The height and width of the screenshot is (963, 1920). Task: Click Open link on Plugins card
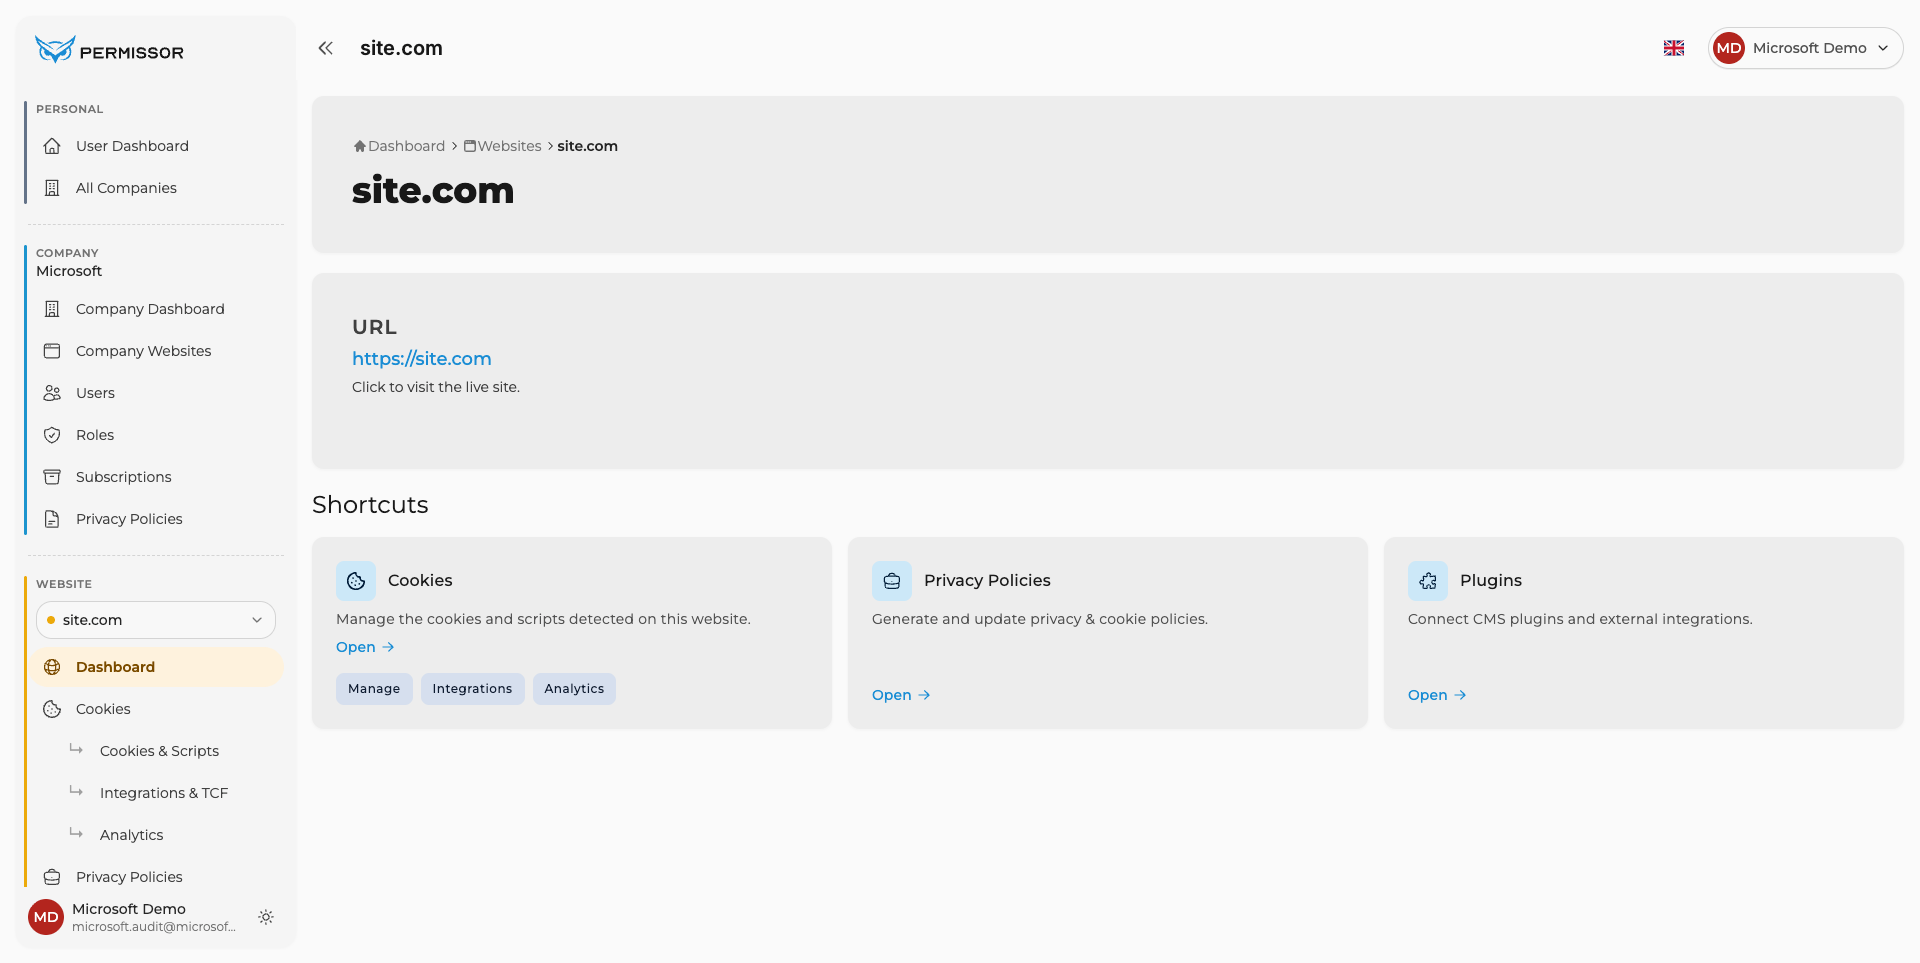point(1437,695)
